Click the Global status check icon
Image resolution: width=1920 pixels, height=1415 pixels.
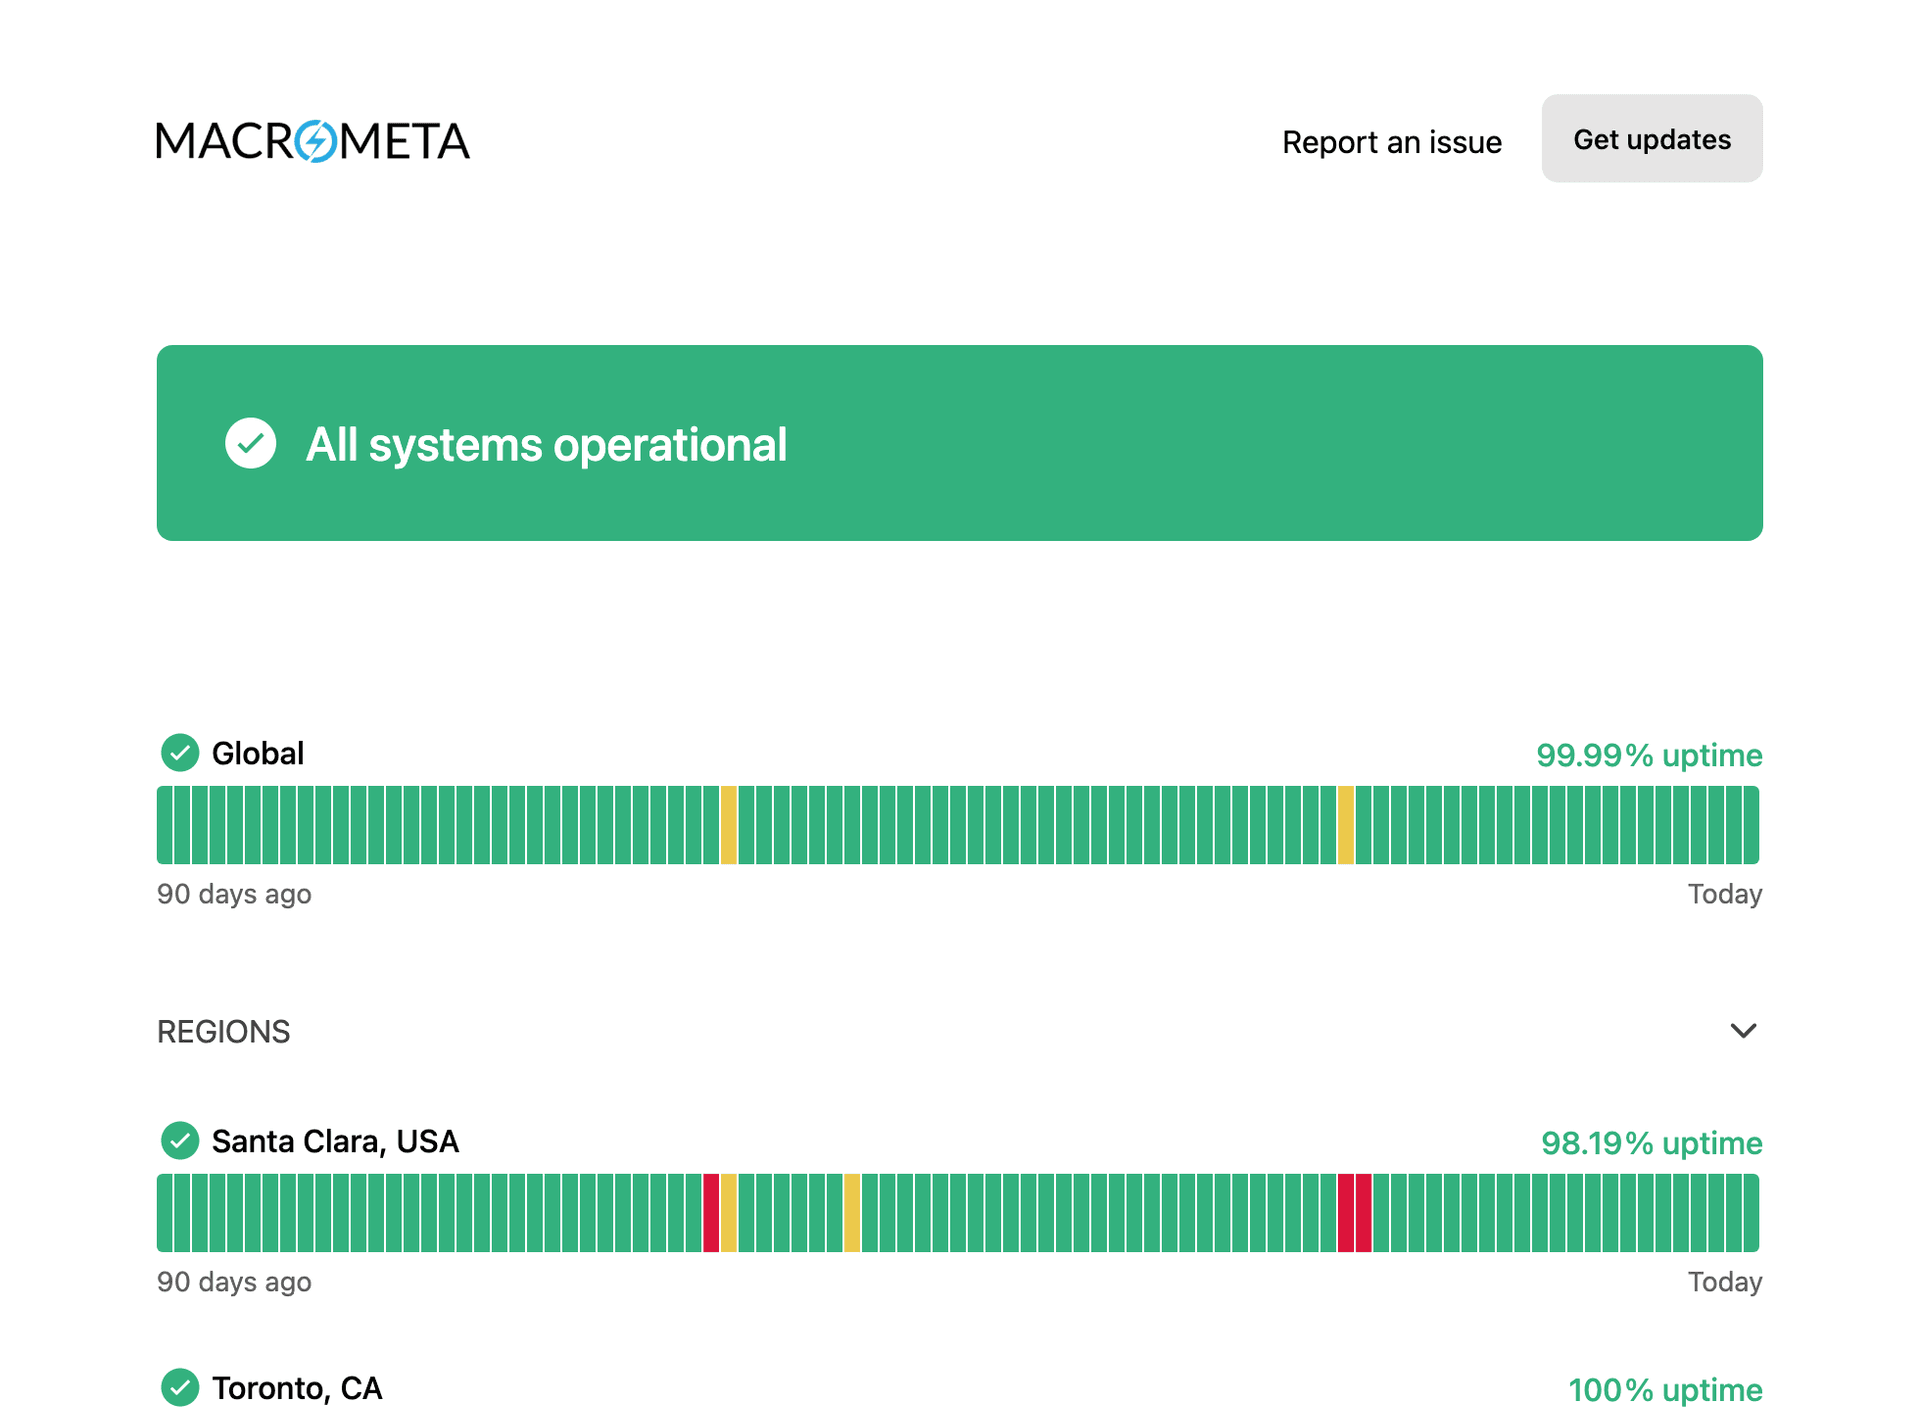[x=180, y=753]
